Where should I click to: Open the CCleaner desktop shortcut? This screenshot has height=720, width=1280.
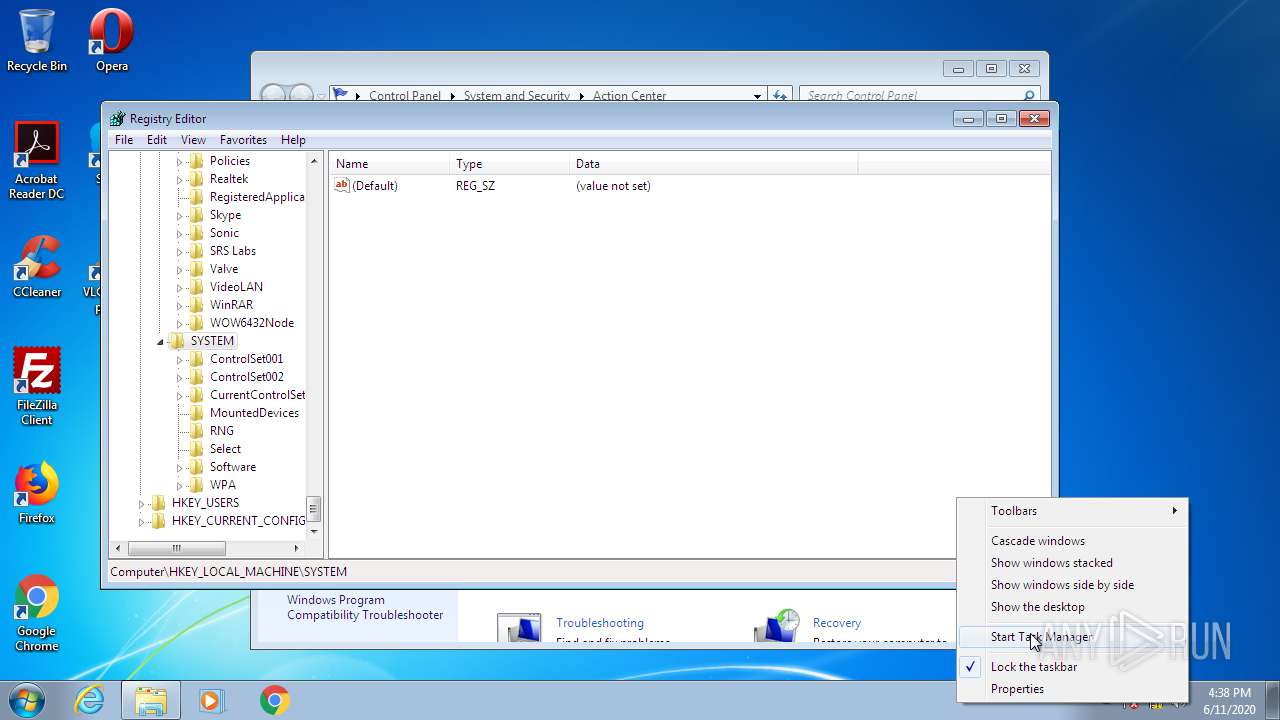pyautogui.click(x=37, y=267)
